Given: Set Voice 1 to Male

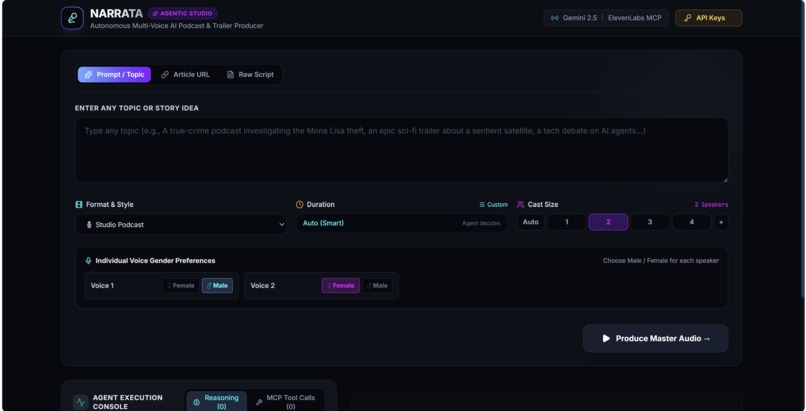Looking at the screenshot, I should tap(217, 286).
